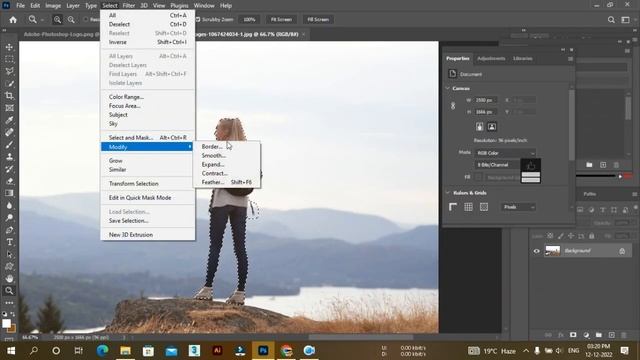Toggle guides icon in Rulers & Grids
The height and width of the screenshot is (360, 640).
484,207
